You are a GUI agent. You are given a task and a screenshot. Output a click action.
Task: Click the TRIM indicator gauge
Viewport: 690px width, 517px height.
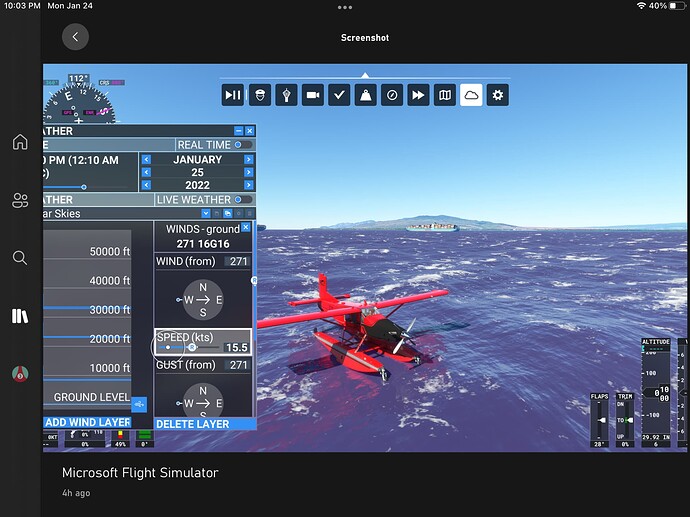(624, 420)
